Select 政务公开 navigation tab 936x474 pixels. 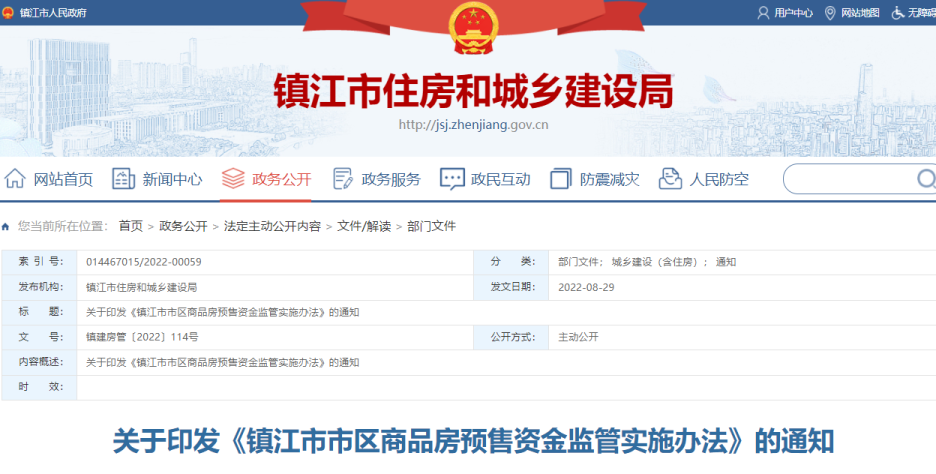[282, 179]
